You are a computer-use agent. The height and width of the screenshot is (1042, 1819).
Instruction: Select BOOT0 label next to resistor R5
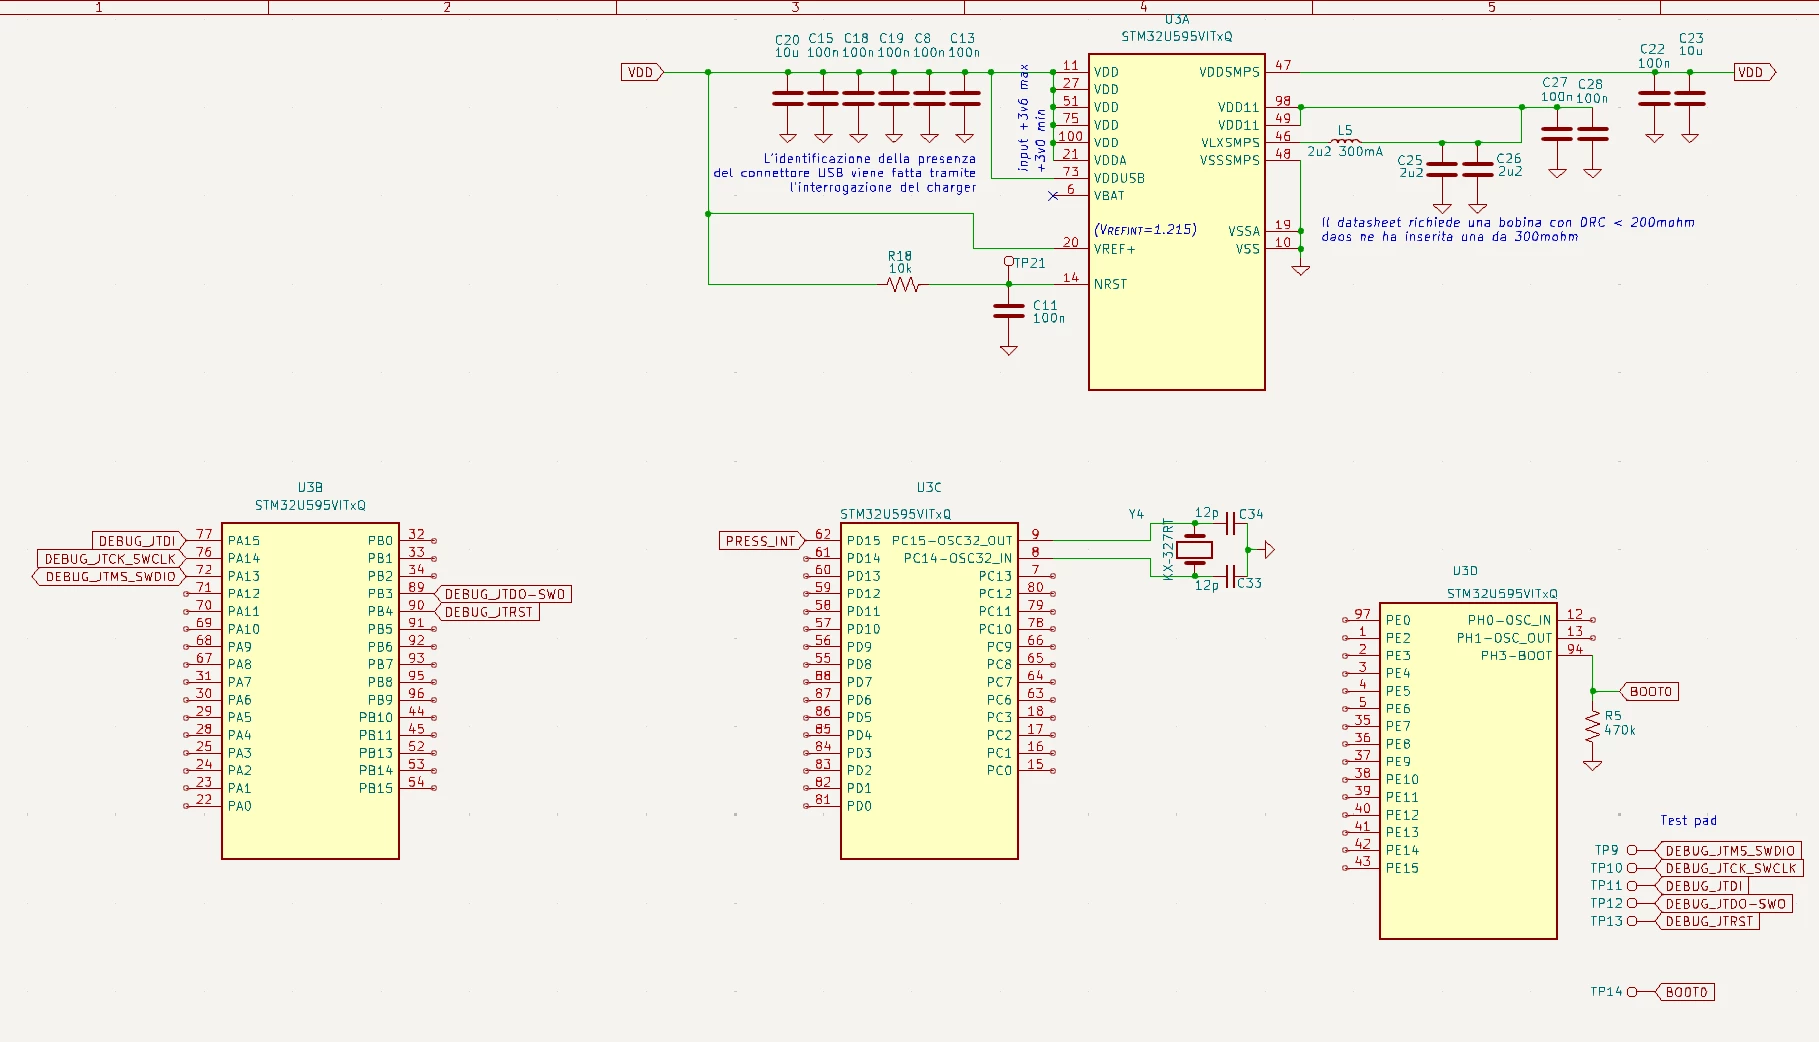1649,691
